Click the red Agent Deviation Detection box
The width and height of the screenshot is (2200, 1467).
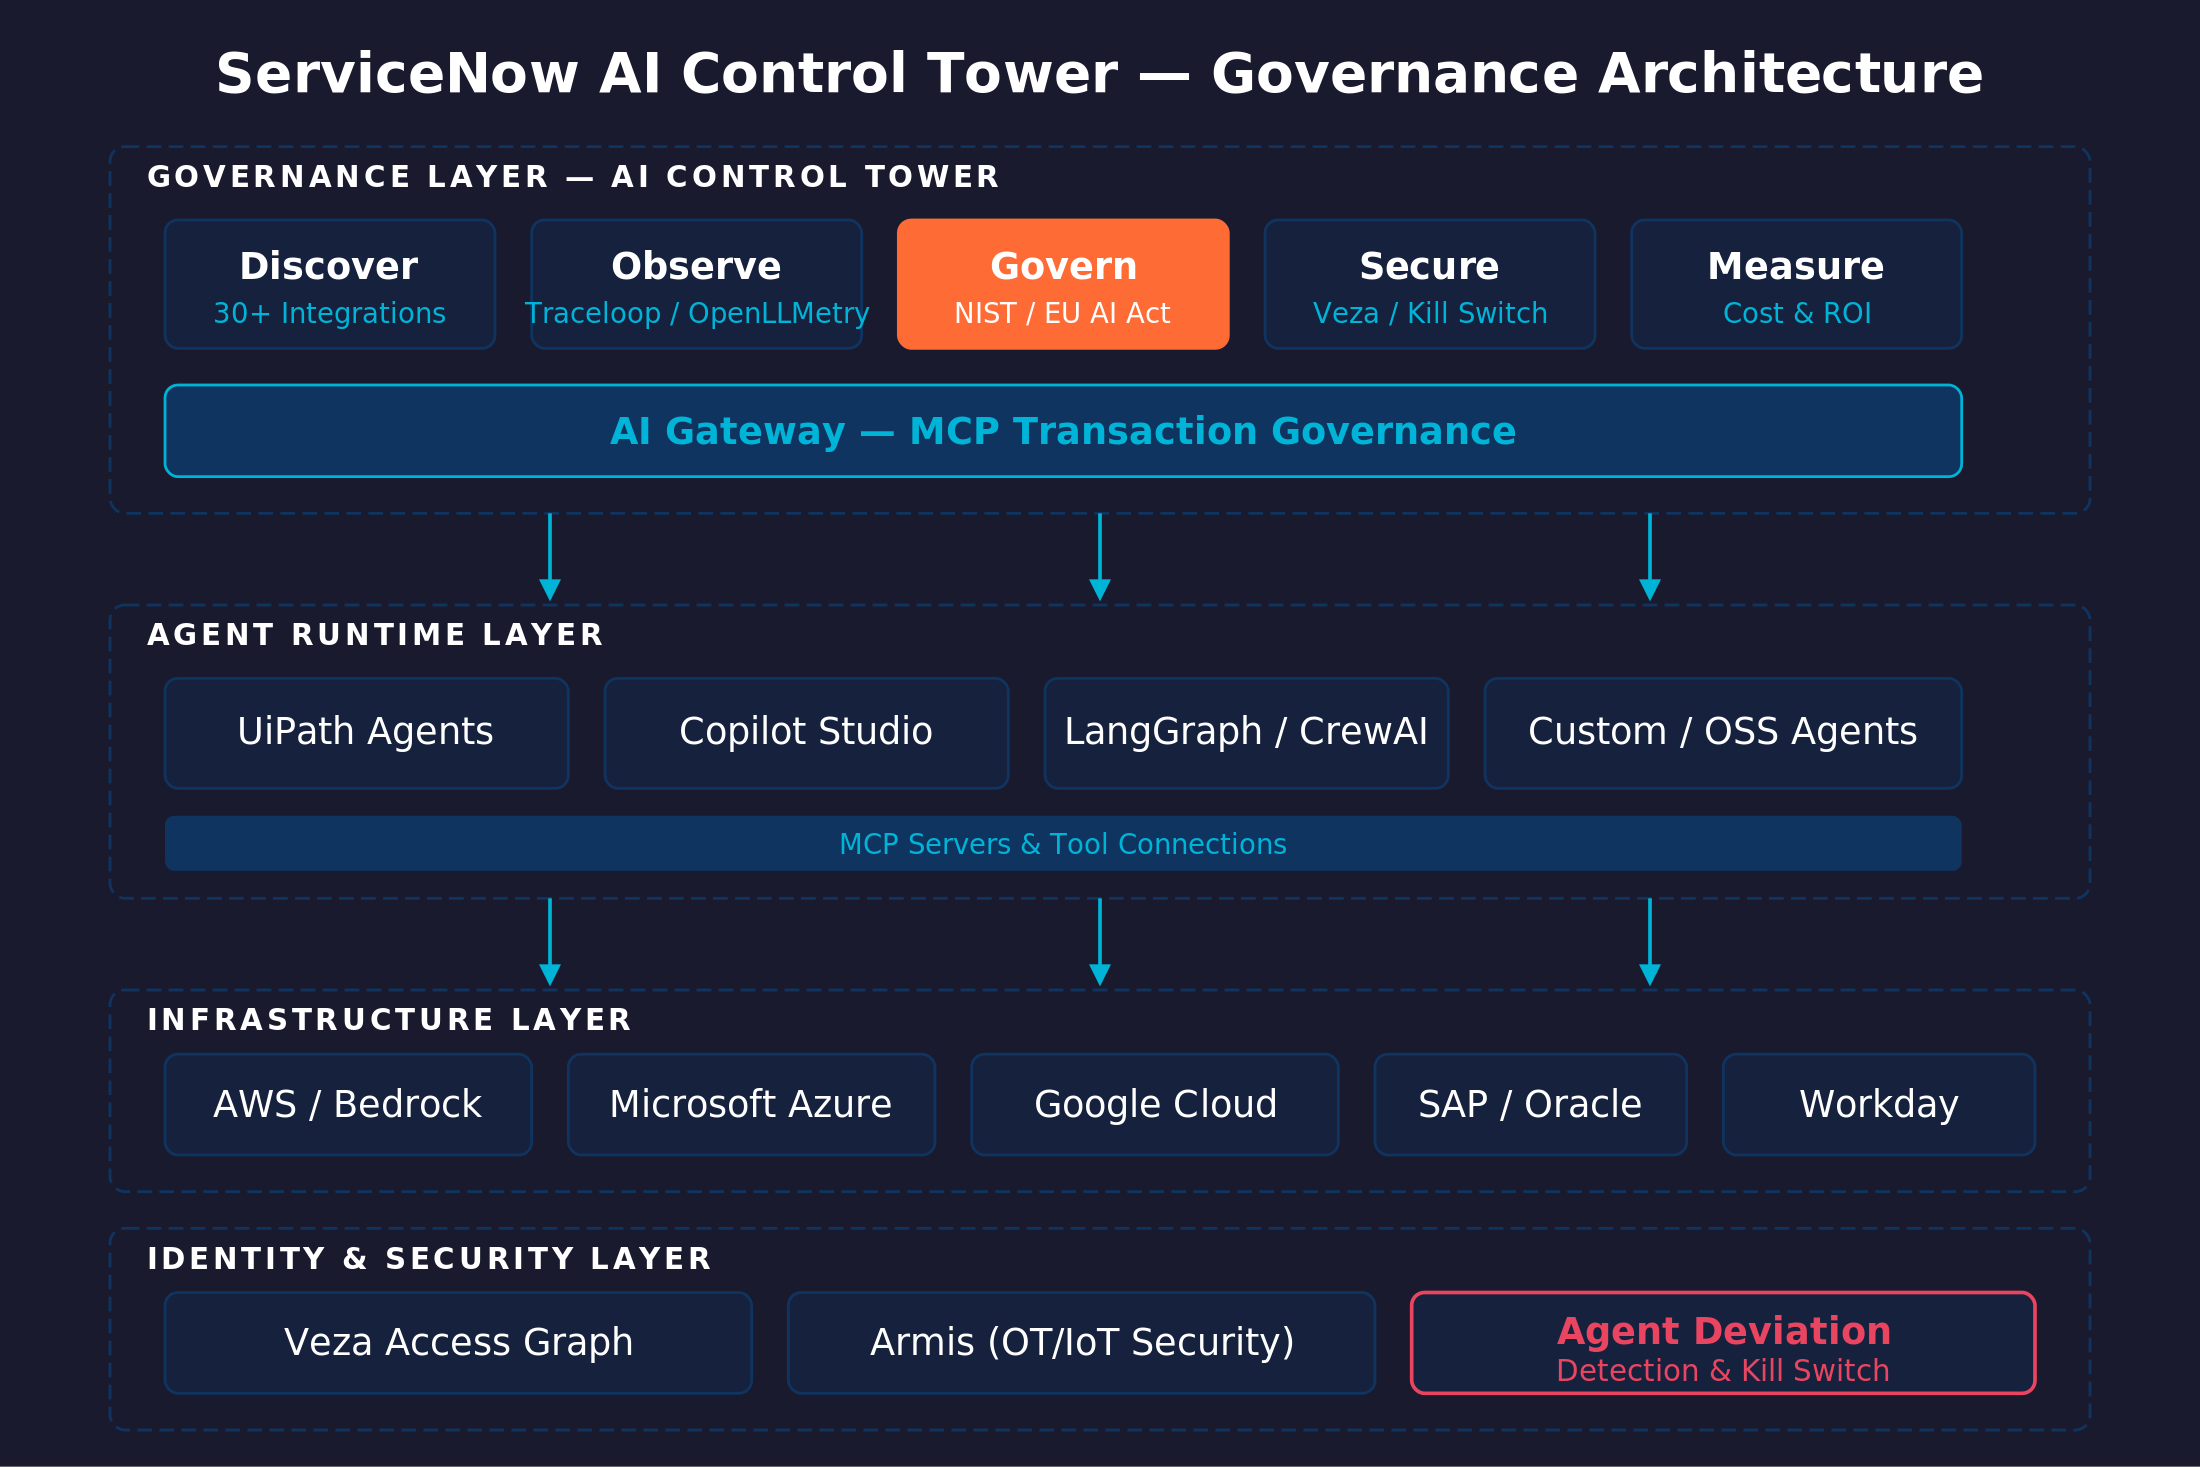[x=1723, y=1342]
